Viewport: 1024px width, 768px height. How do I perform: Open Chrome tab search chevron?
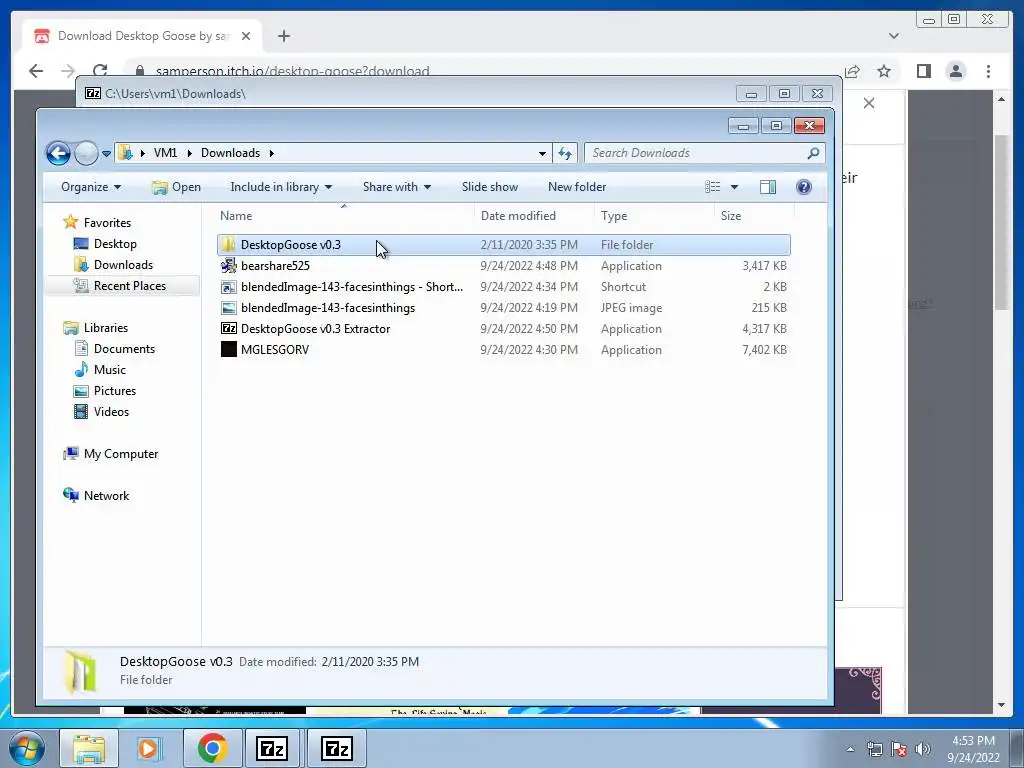[893, 36]
